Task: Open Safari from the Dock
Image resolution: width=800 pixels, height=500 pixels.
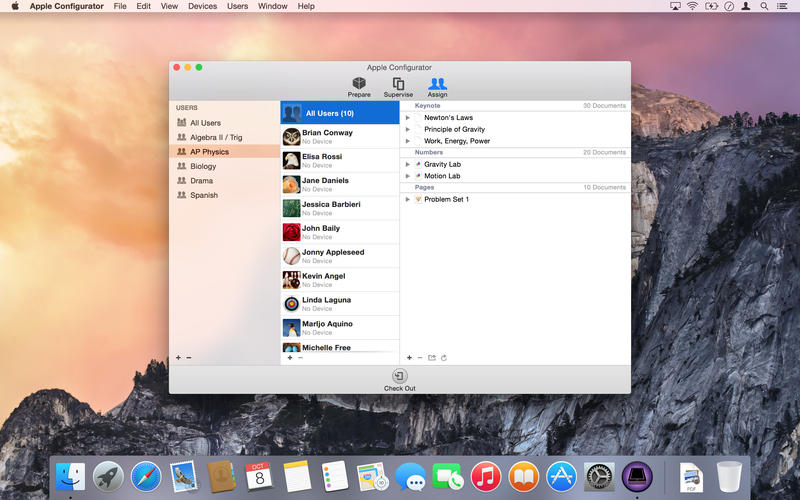Action: [146, 476]
